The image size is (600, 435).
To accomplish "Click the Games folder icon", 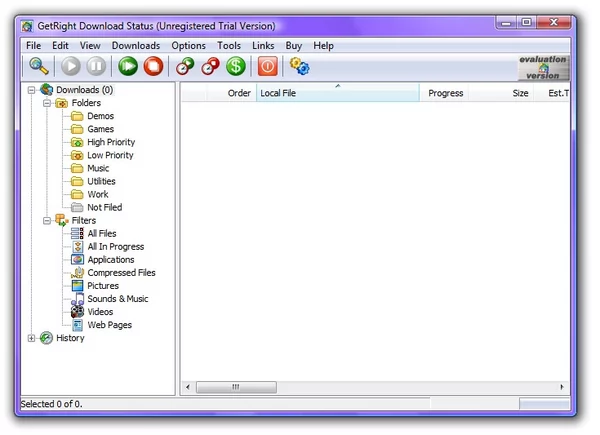I will click(x=77, y=129).
